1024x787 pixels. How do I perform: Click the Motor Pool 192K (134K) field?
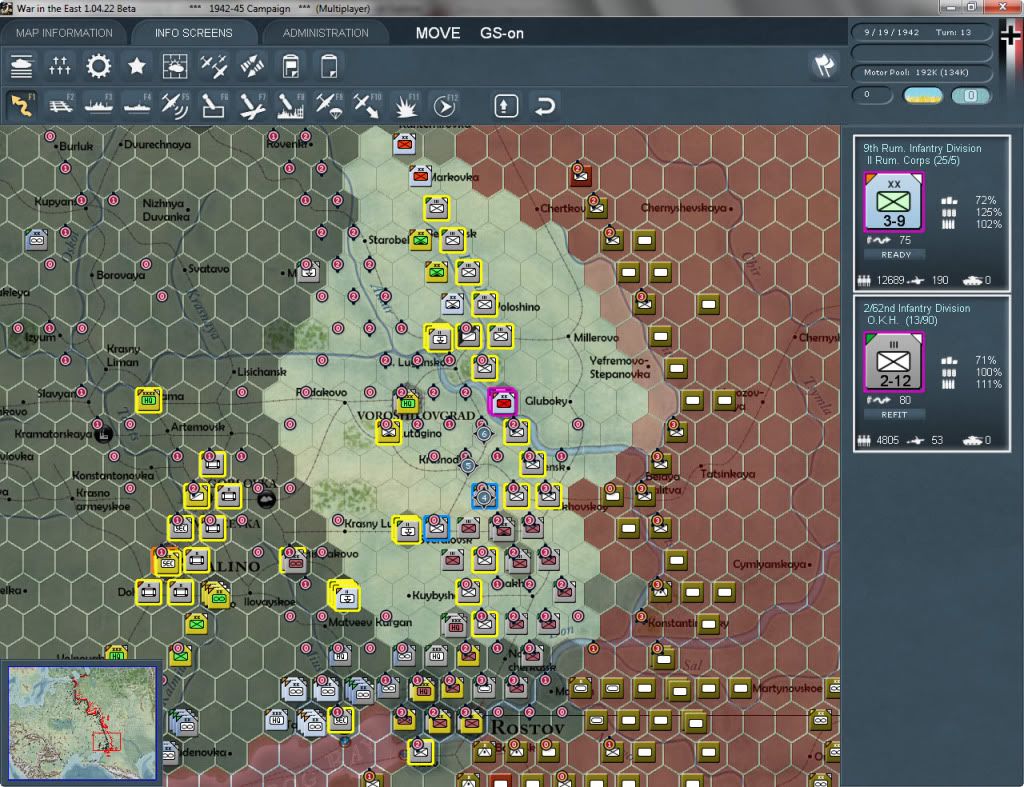[x=921, y=72]
